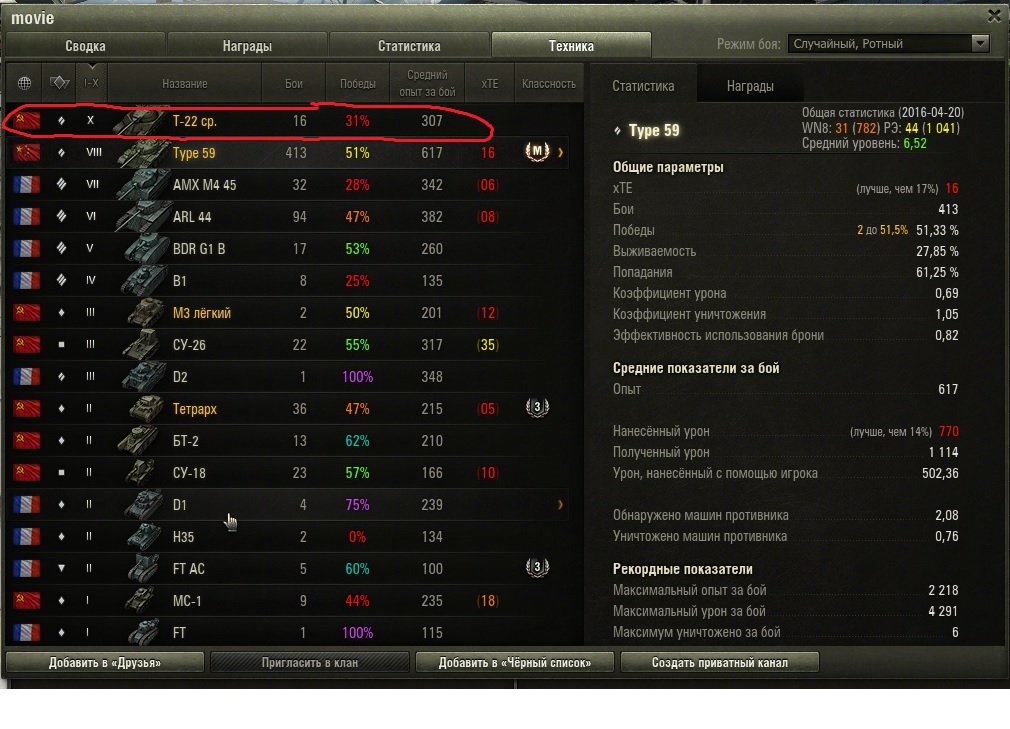Click Добавить в «Чёрный список» button
Viewport: 1010px width, 729px height.
tap(515, 662)
